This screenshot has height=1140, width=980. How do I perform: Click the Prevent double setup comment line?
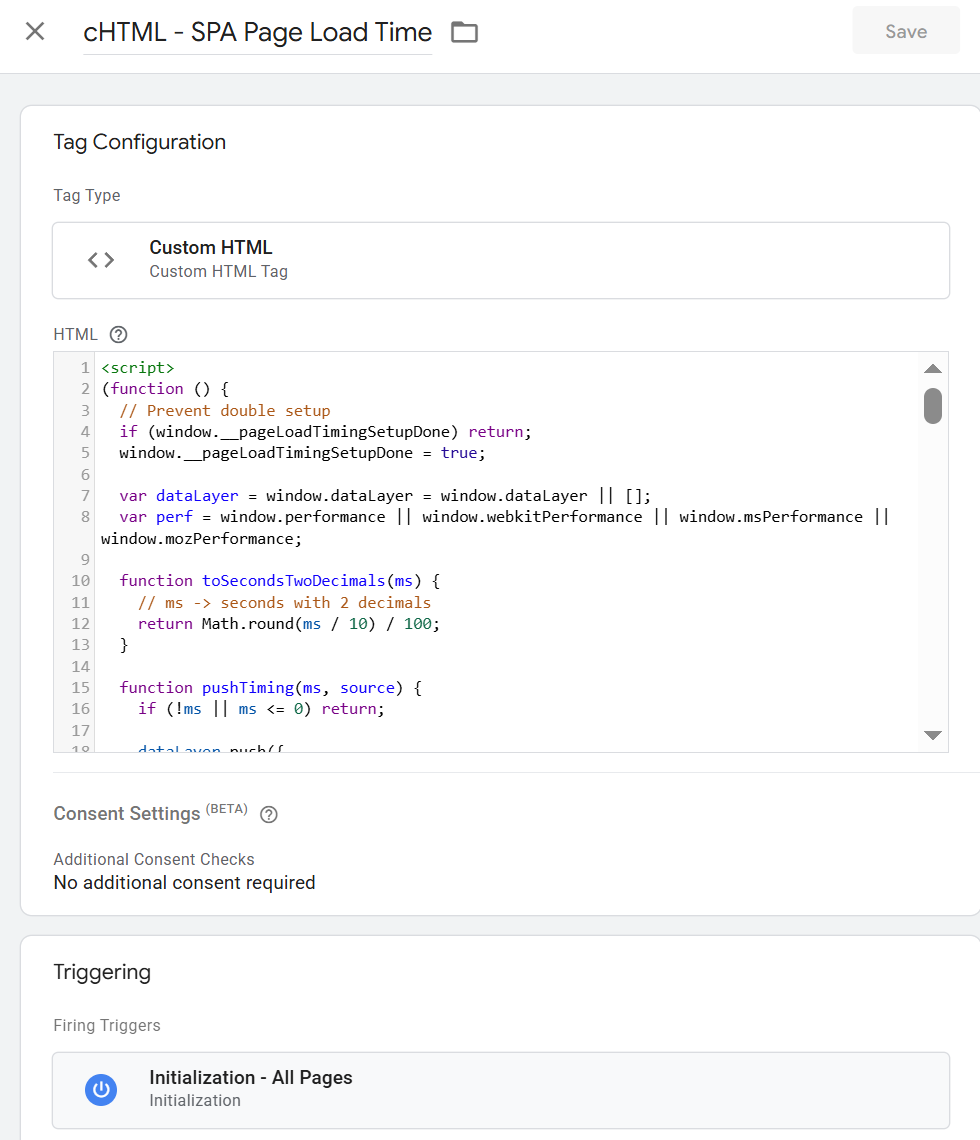(225, 411)
